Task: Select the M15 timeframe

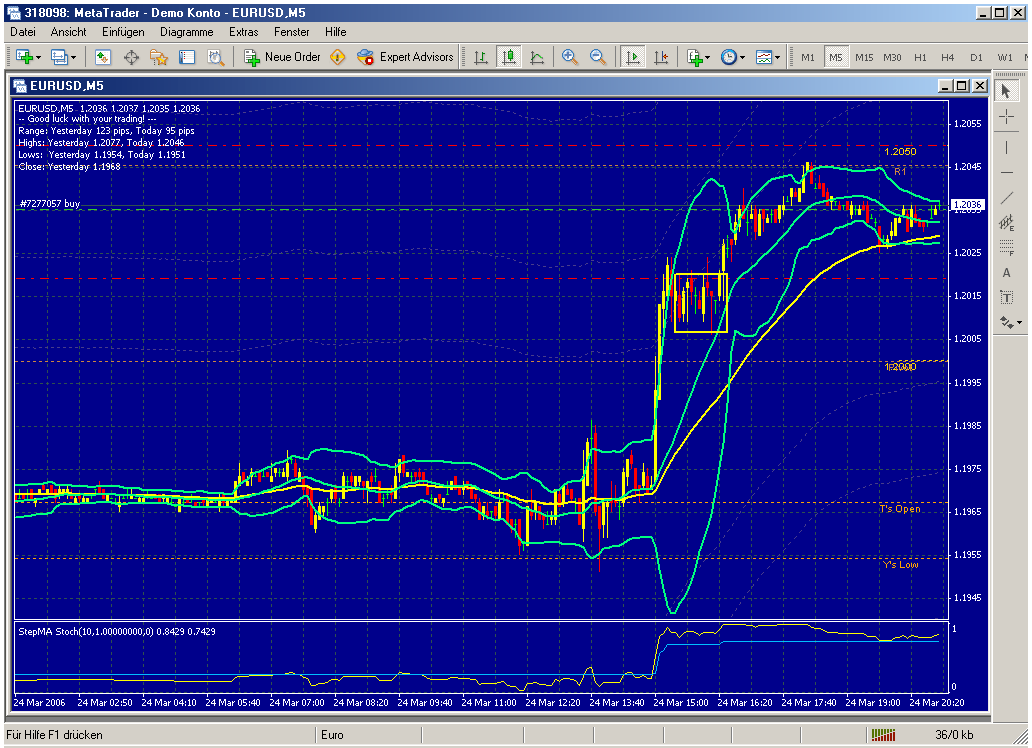Action: [x=864, y=57]
